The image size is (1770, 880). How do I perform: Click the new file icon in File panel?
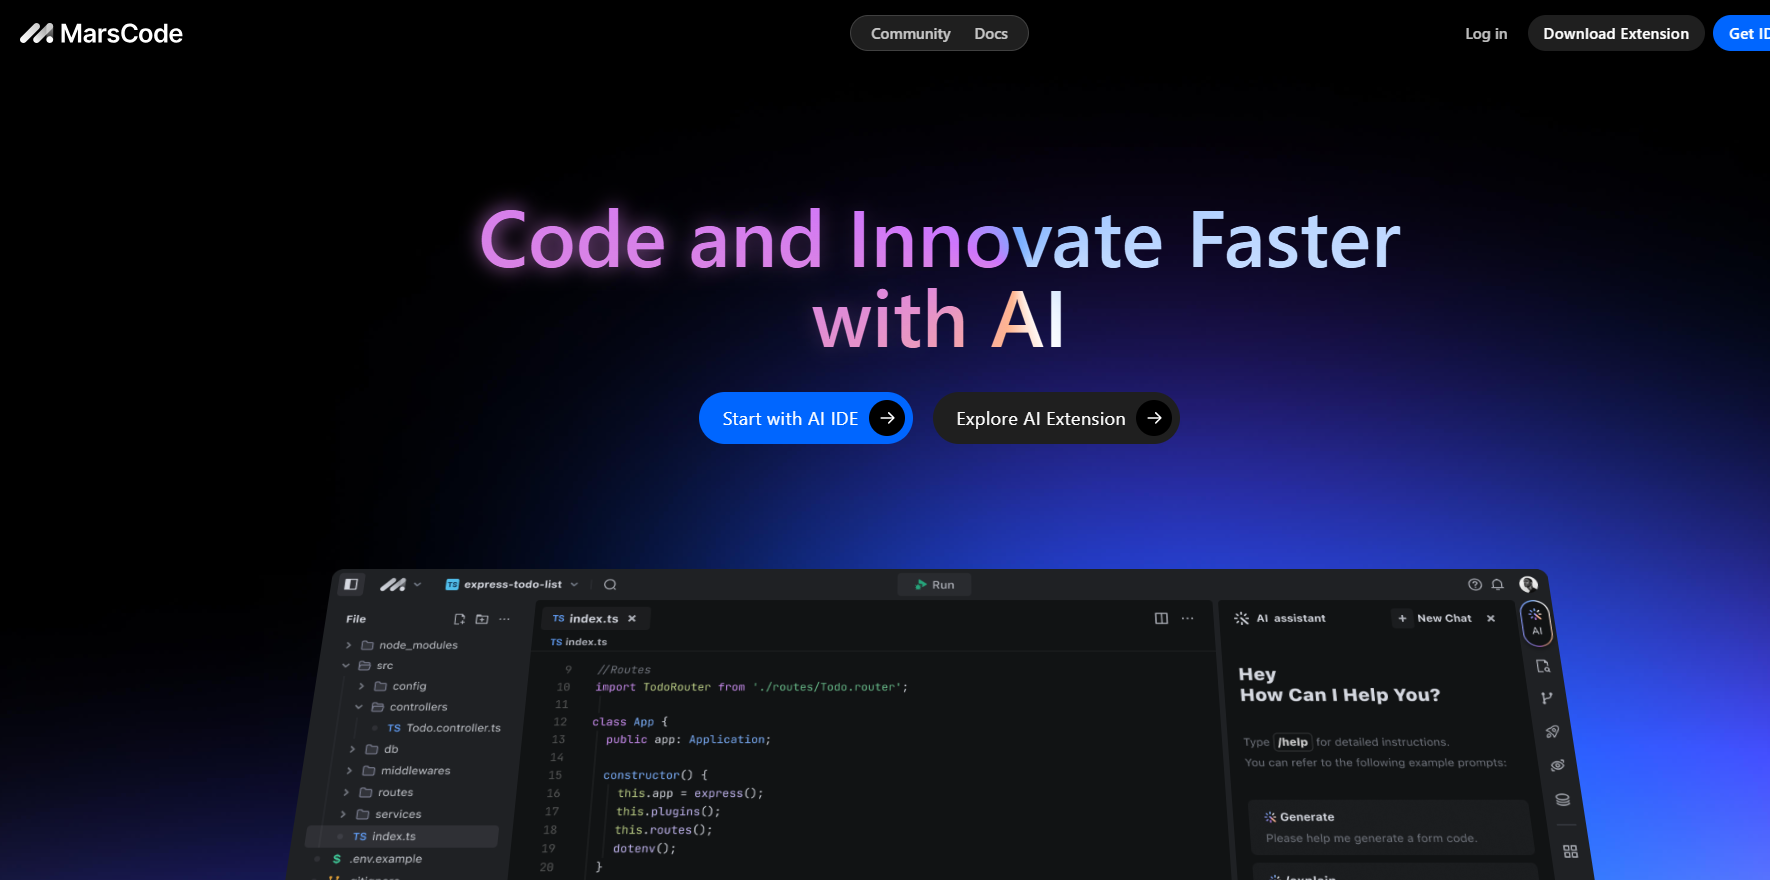tap(459, 619)
